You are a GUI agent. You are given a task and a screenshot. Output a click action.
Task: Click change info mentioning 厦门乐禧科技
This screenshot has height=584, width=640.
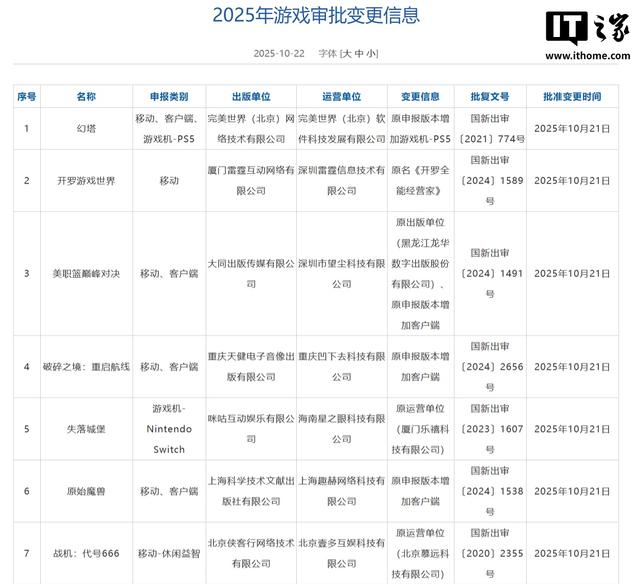coord(420,429)
